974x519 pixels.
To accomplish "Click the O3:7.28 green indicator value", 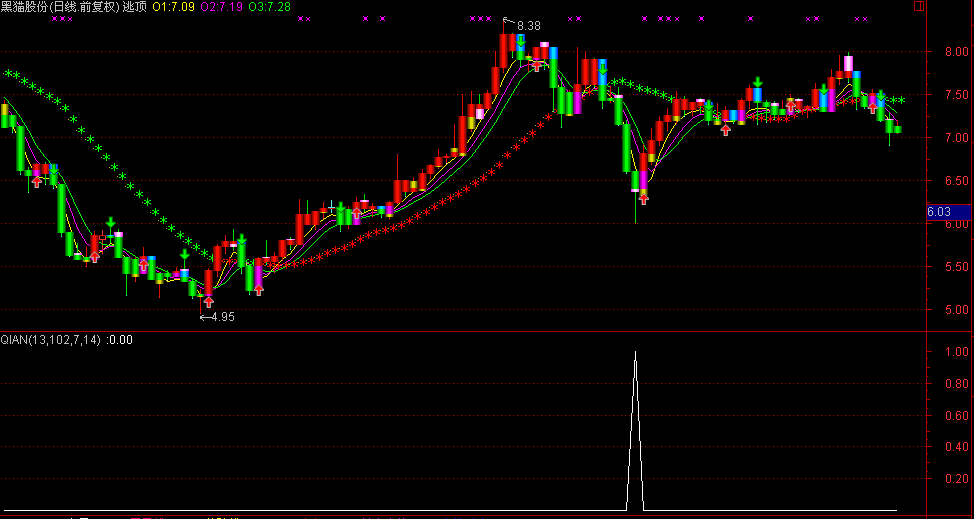I will [x=270, y=7].
